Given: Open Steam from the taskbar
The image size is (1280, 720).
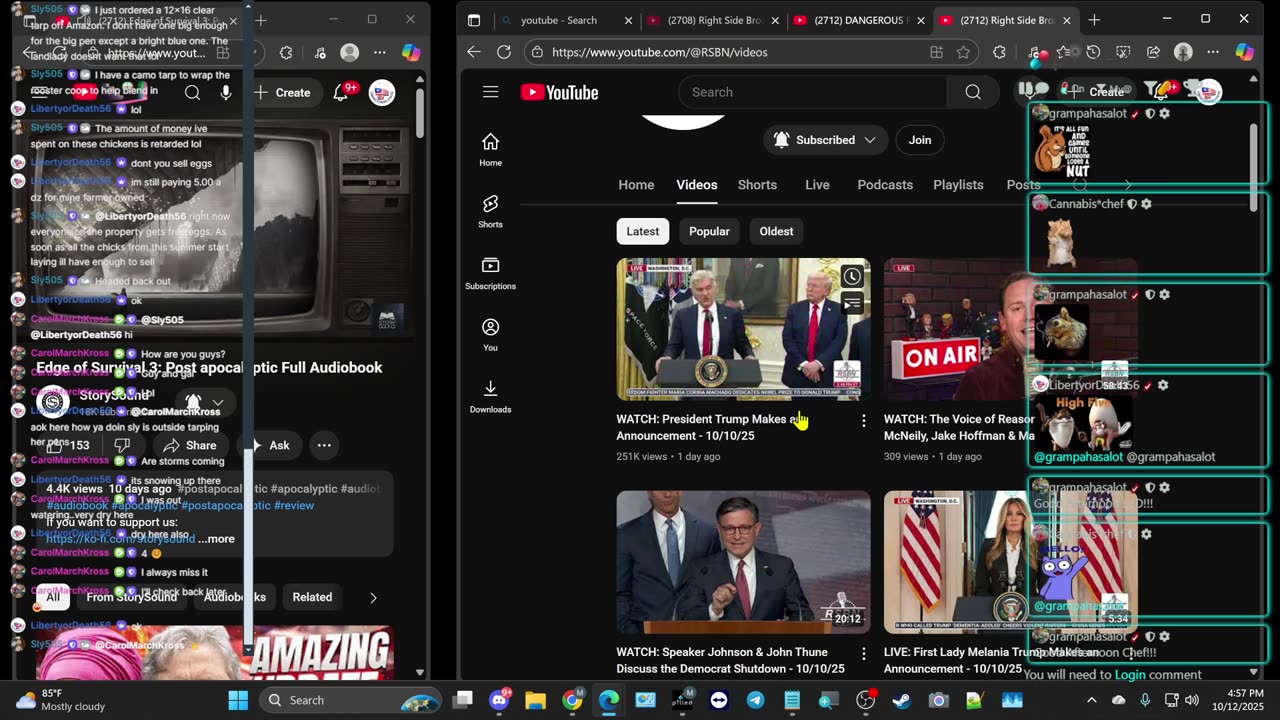Looking at the screenshot, I should click(x=901, y=700).
